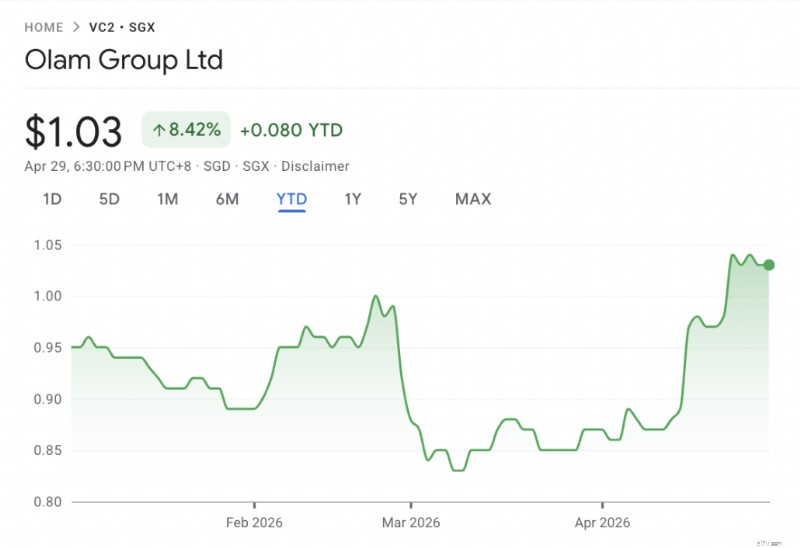Click the up arrow in percent badge
The height and width of the screenshot is (548, 800).
159,130
